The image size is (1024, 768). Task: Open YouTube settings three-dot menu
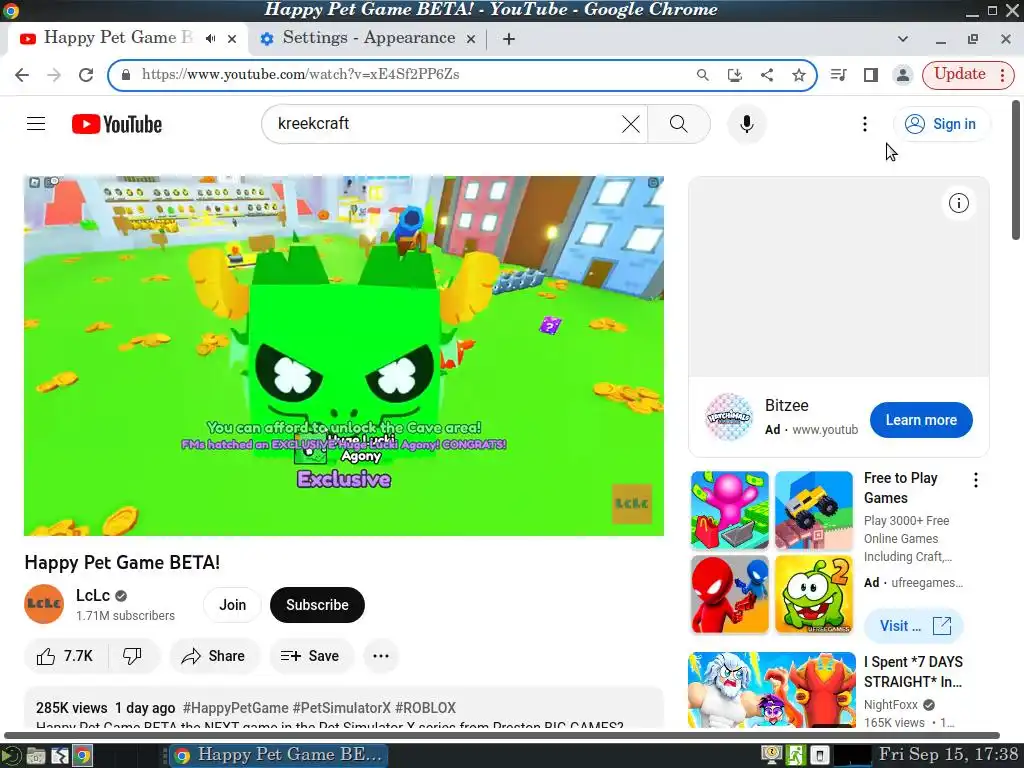click(865, 123)
